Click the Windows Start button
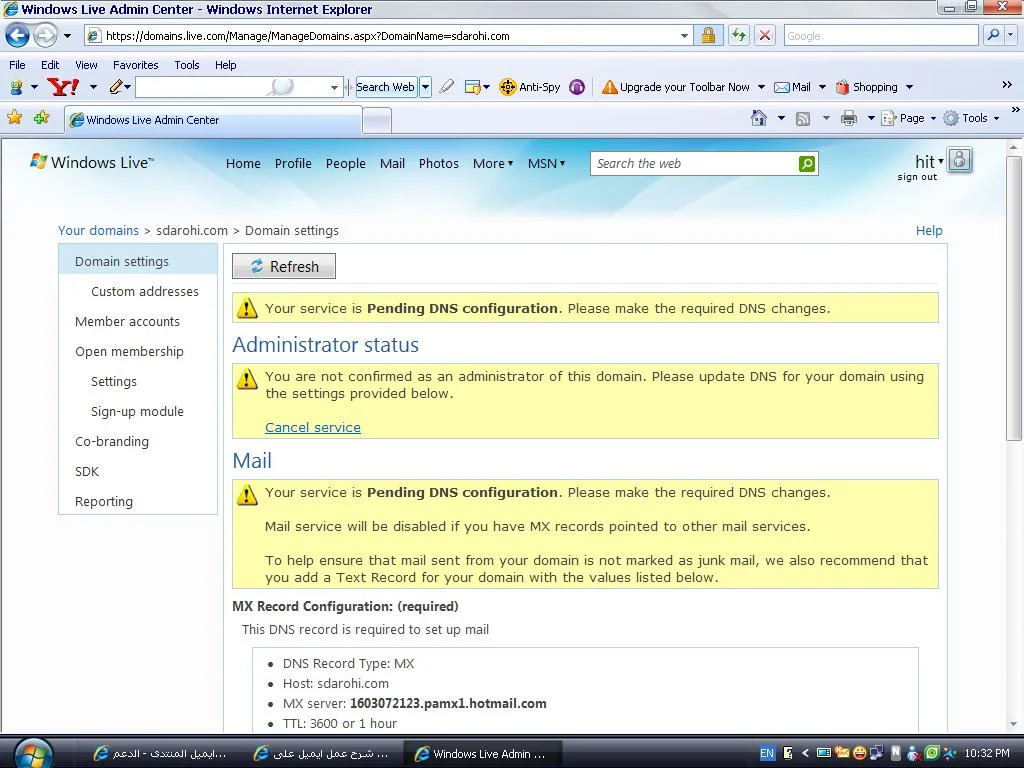Image resolution: width=1024 pixels, height=768 pixels. click(32, 752)
